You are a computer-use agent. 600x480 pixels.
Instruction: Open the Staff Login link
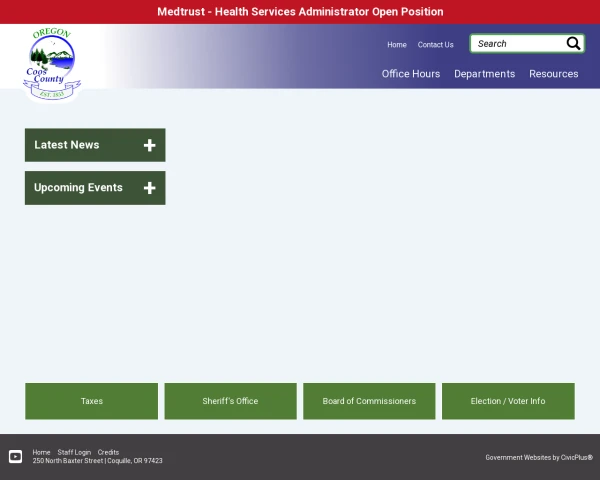[x=74, y=452]
